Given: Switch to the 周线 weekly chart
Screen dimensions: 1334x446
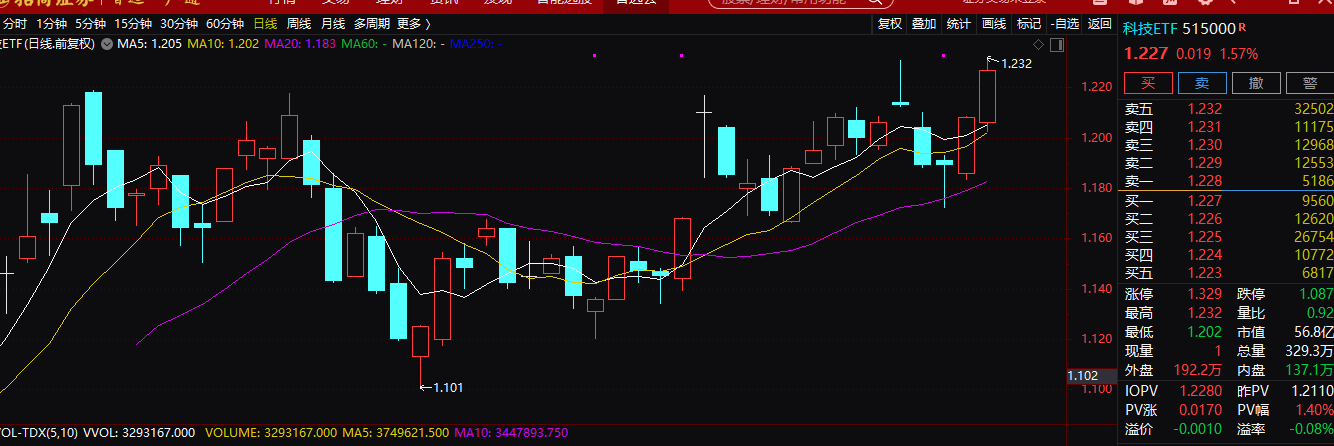Looking at the screenshot, I should pyautogui.click(x=299, y=23).
